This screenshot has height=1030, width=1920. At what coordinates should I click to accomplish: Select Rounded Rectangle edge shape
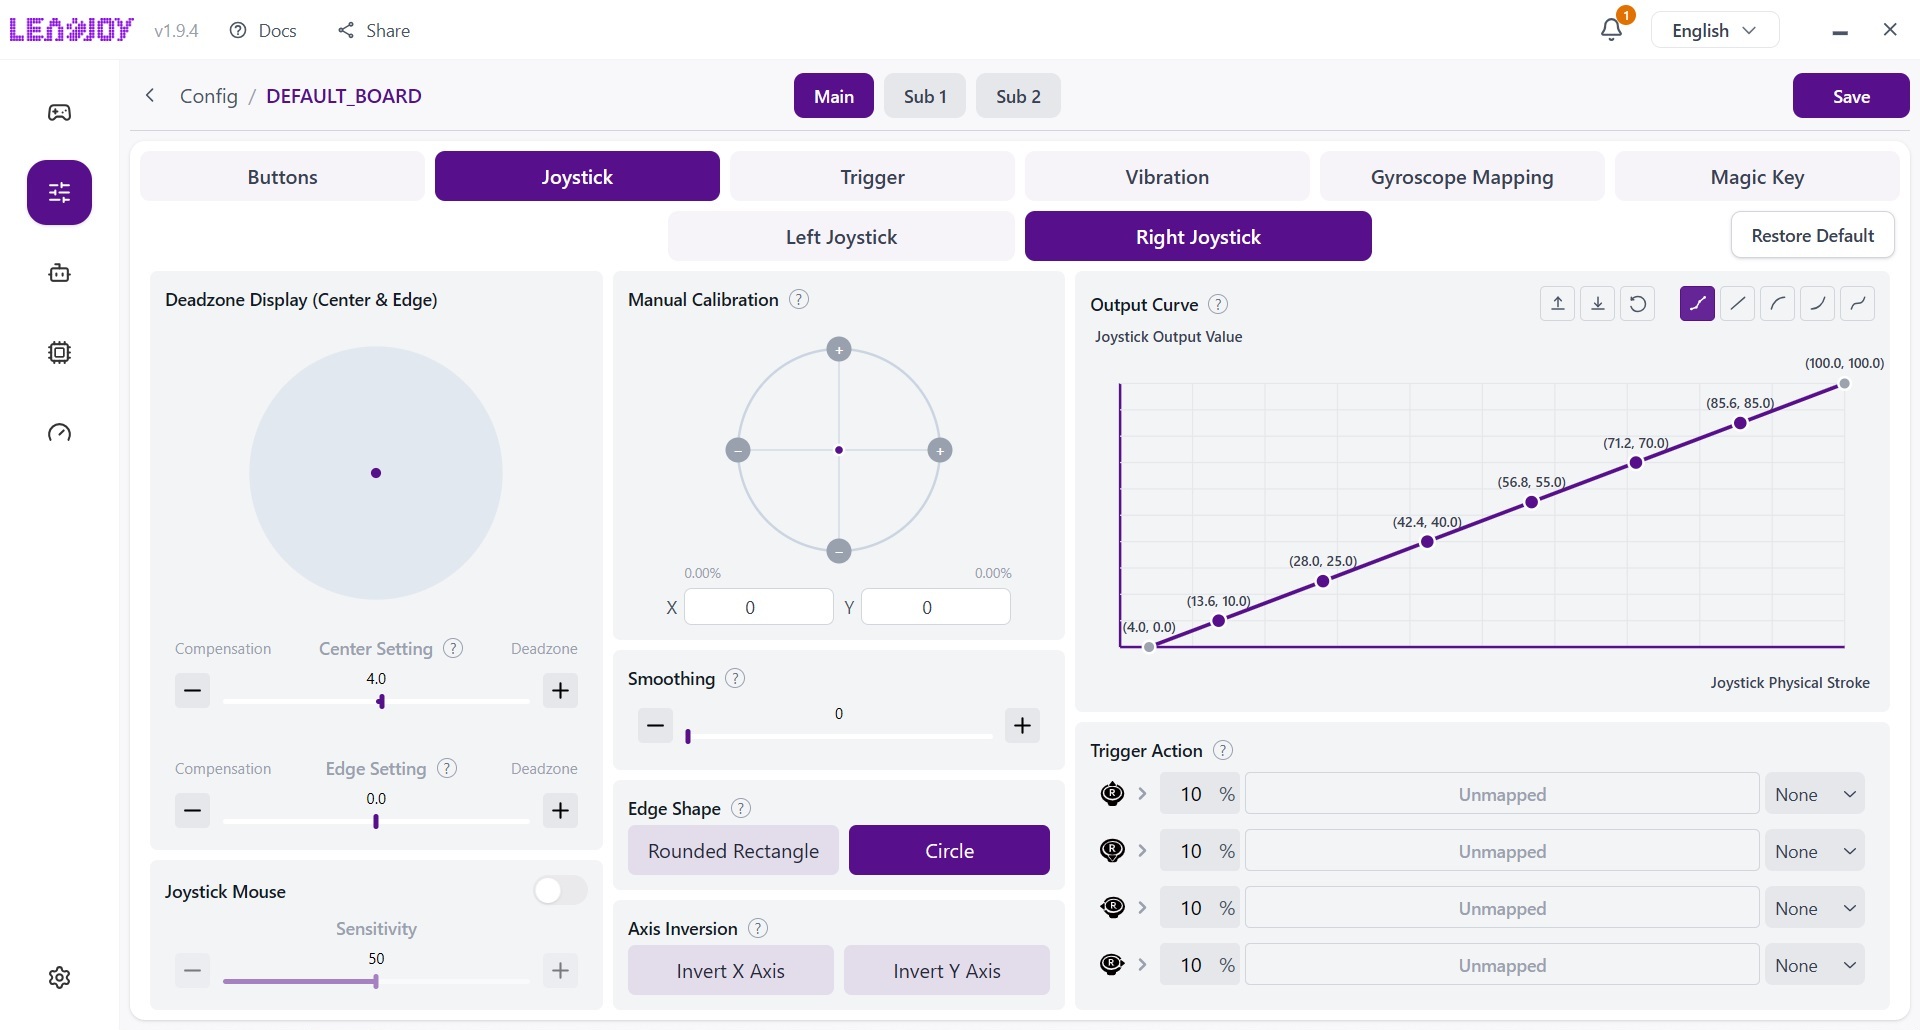point(733,850)
